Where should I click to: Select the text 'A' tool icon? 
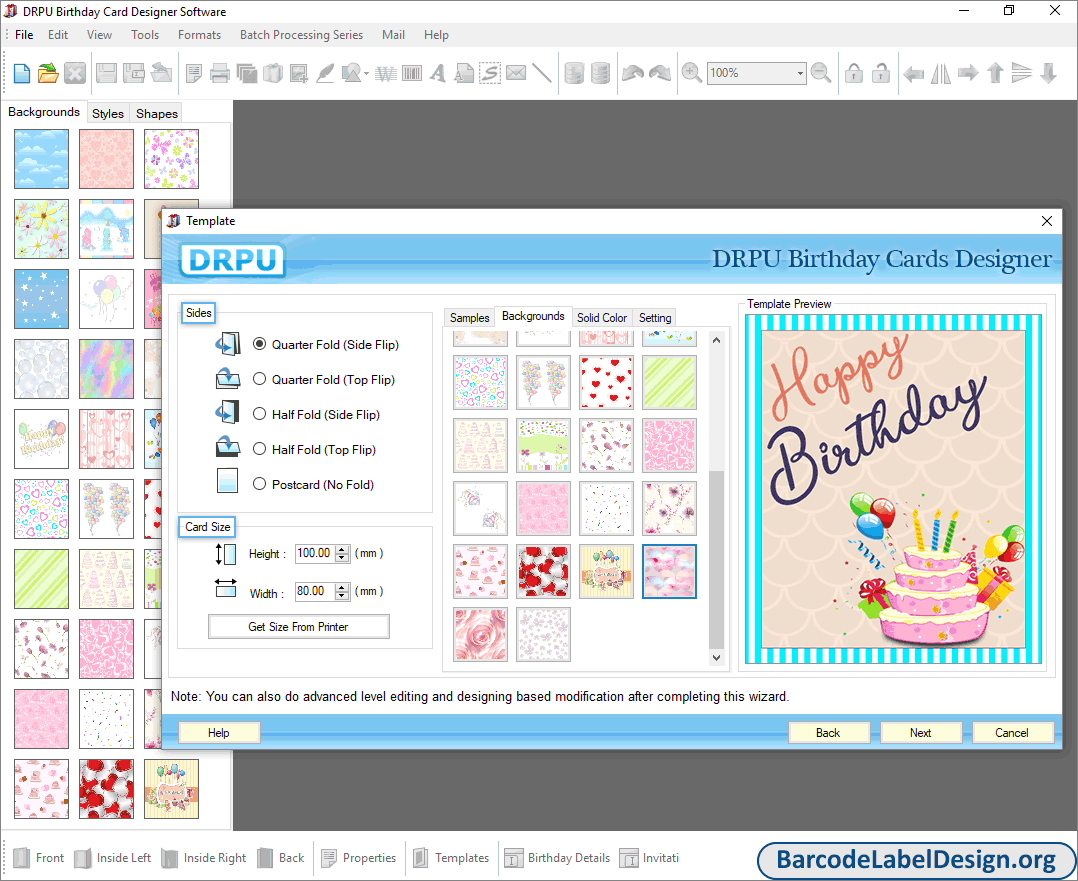pyautogui.click(x=438, y=73)
